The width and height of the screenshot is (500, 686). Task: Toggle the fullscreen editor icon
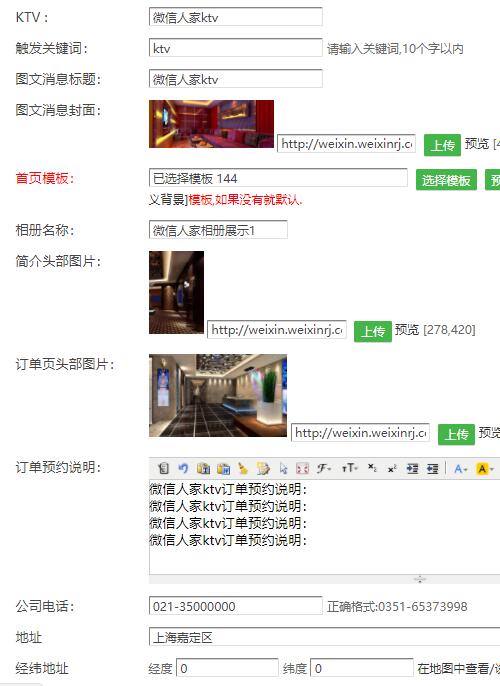pos(302,469)
